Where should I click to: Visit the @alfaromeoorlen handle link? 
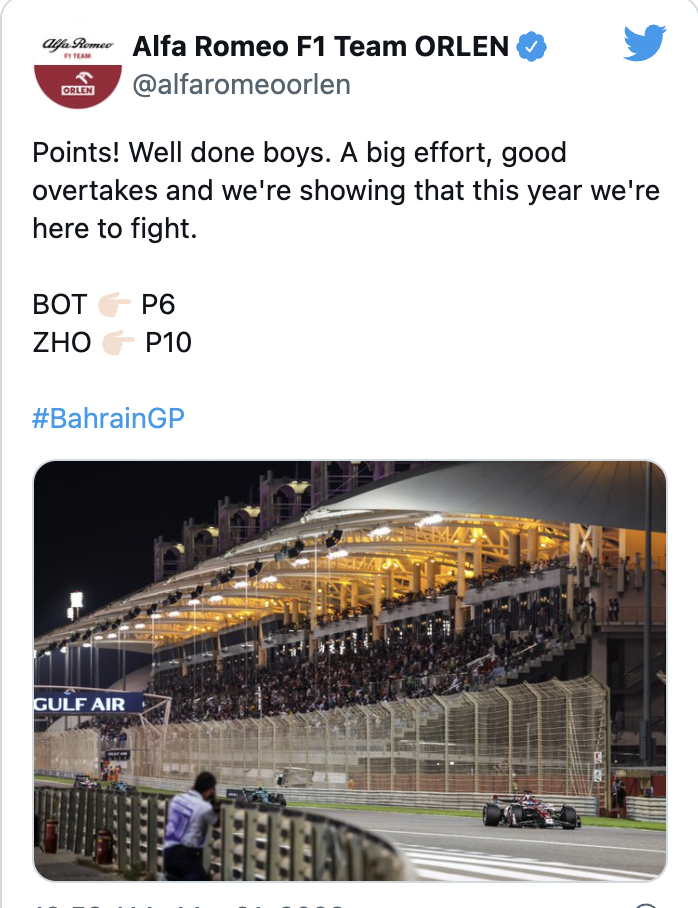(241, 85)
